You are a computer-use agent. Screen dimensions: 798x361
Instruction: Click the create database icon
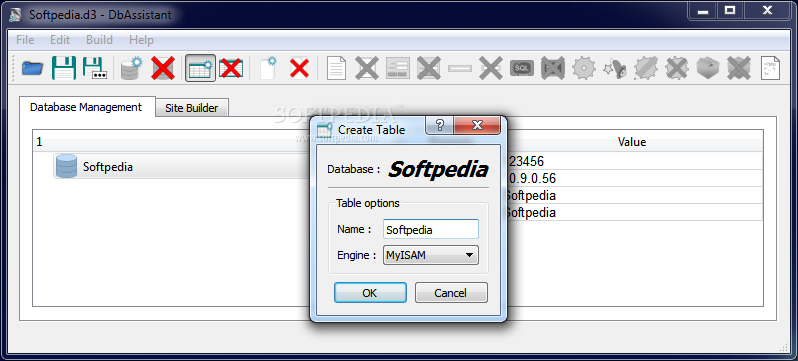point(132,68)
